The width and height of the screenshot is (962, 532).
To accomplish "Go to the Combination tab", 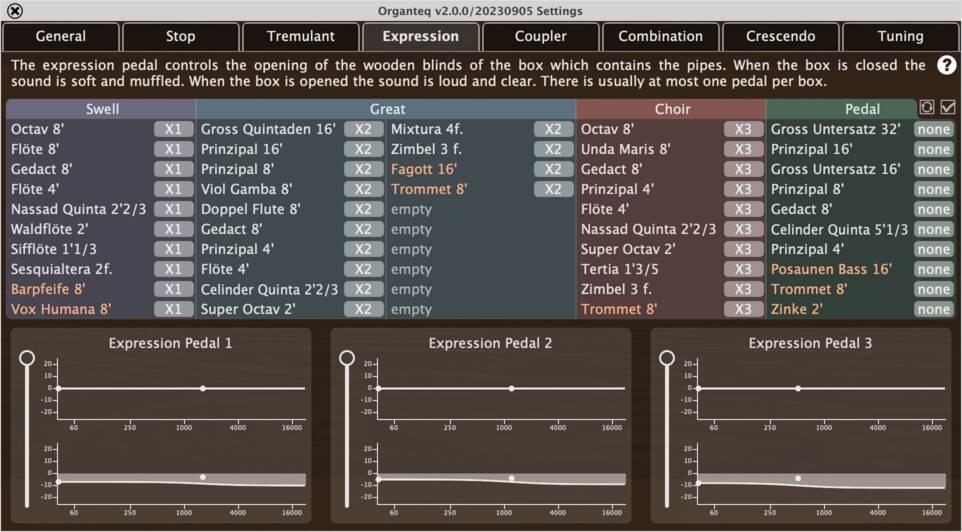I will (660, 36).
